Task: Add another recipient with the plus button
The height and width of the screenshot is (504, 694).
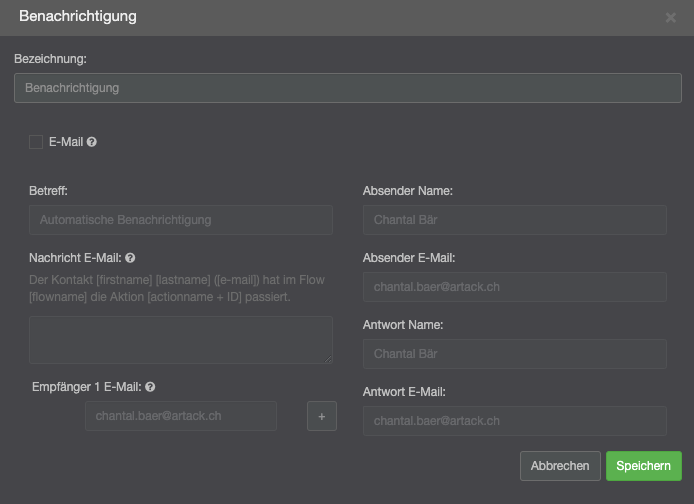Action: coord(322,416)
